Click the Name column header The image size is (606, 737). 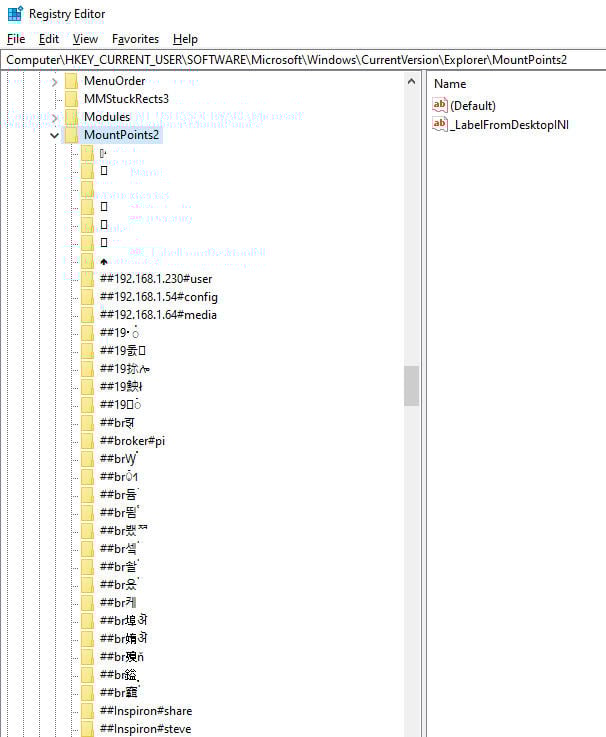(450, 84)
